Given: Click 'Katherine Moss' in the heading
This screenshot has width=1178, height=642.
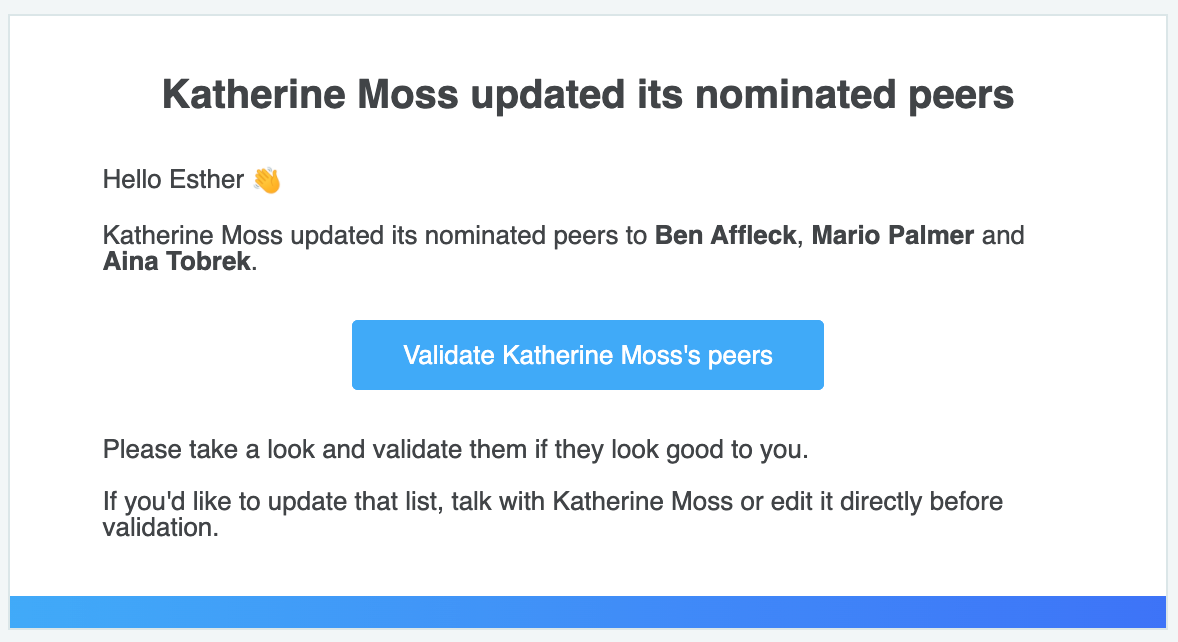Looking at the screenshot, I should [310, 95].
